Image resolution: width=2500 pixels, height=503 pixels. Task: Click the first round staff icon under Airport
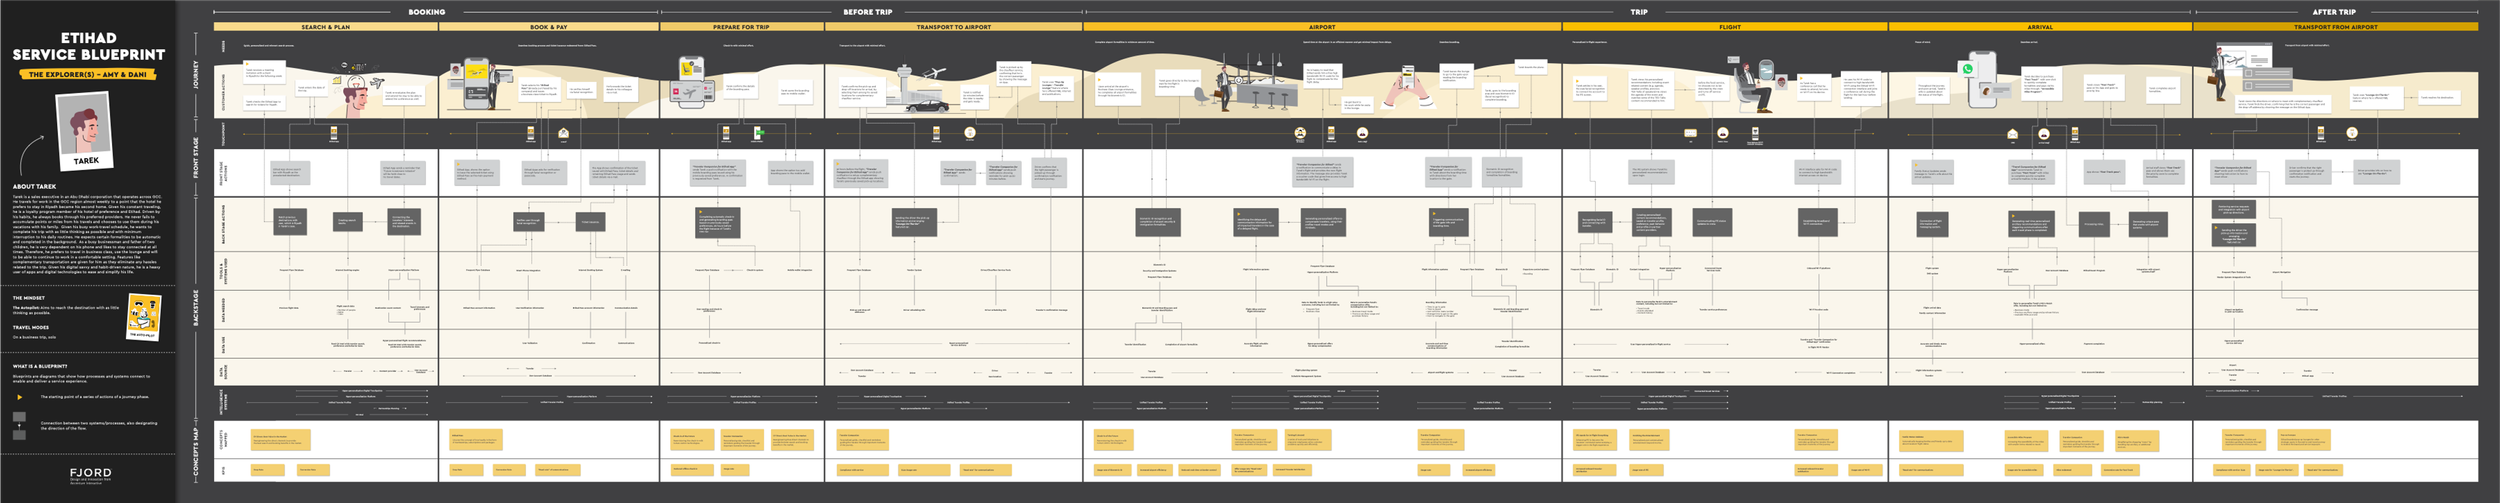click(x=1300, y=132)
